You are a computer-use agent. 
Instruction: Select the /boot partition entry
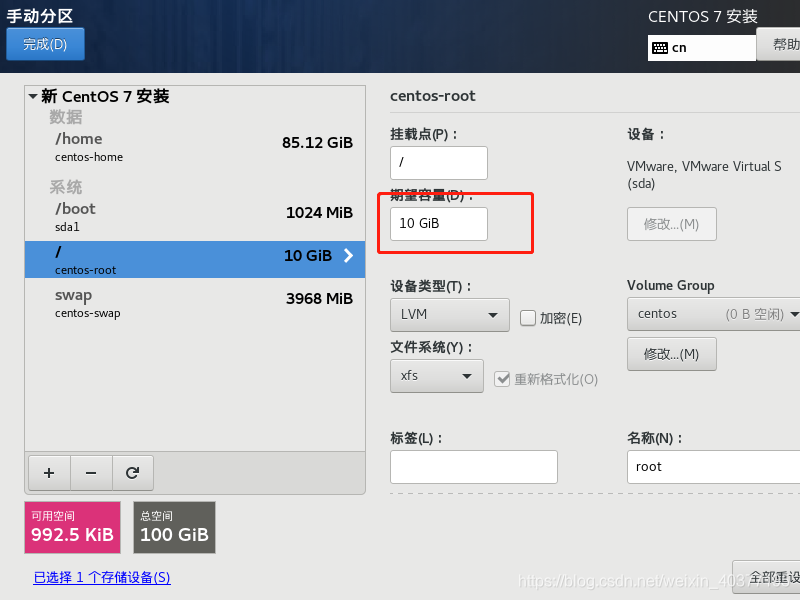[150, 215]
